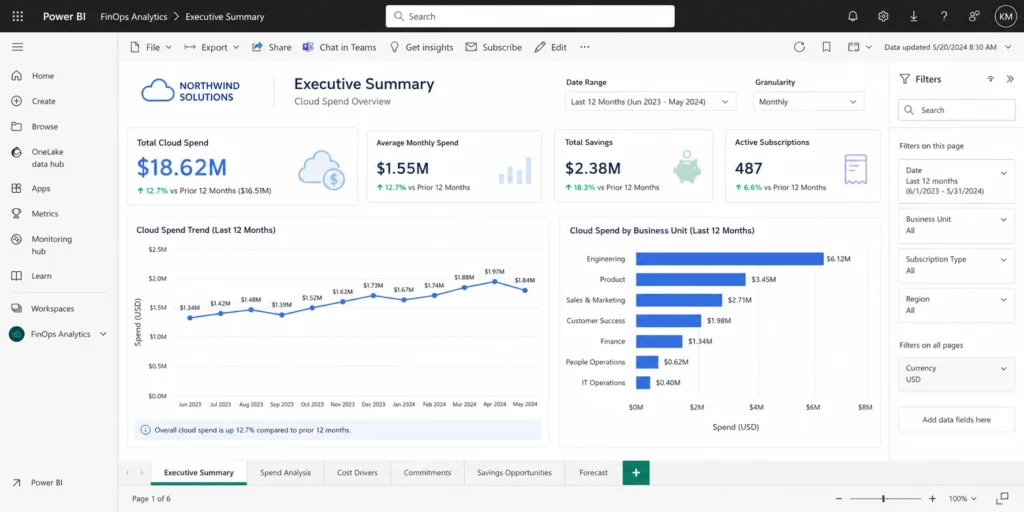Image resolution: width=1024 pixels, height=512 pixels.
Task: Open the app launcher waffle icon
Action: click(18, 16)
